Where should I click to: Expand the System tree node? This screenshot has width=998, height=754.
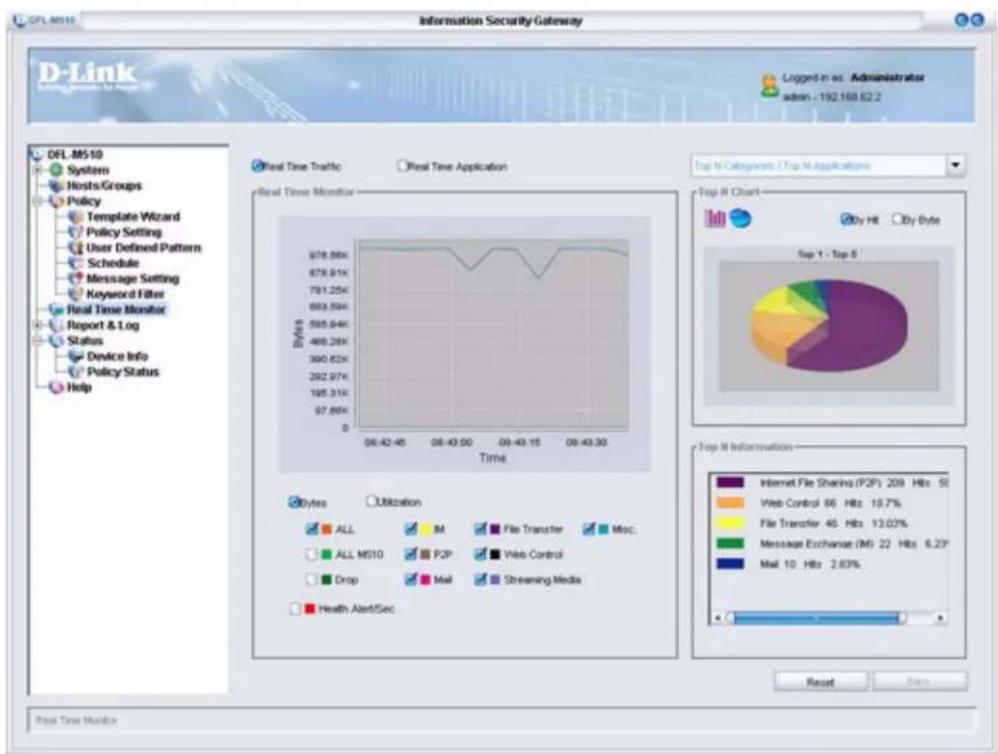[38, 170]
